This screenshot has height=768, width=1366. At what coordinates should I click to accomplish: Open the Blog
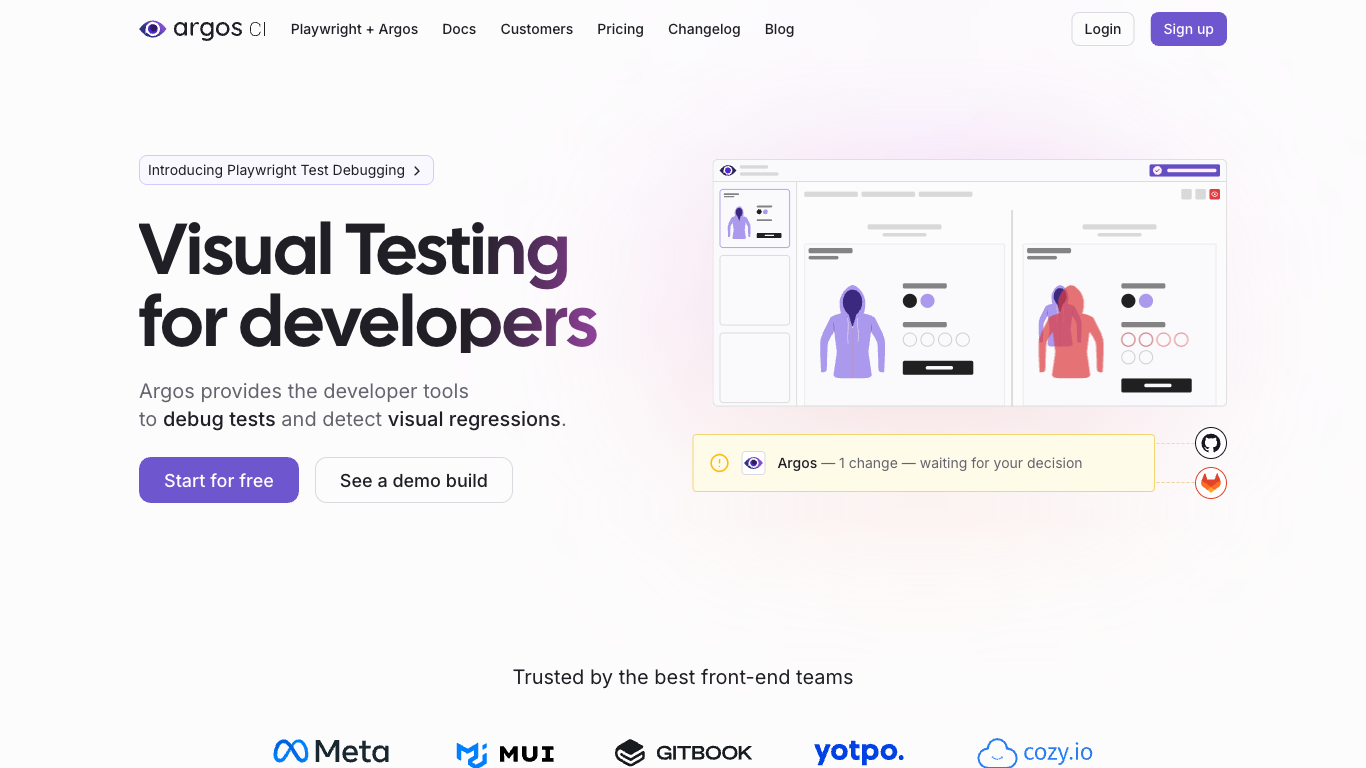[x=779, y=29]
